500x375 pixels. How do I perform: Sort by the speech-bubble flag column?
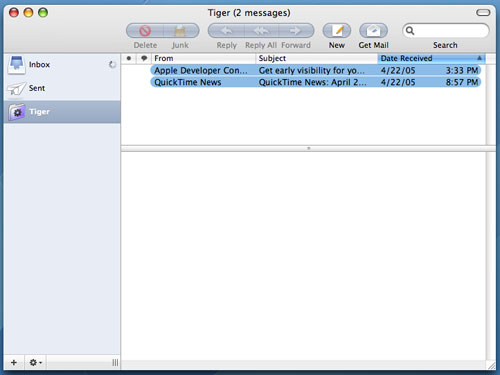[144, 58]
